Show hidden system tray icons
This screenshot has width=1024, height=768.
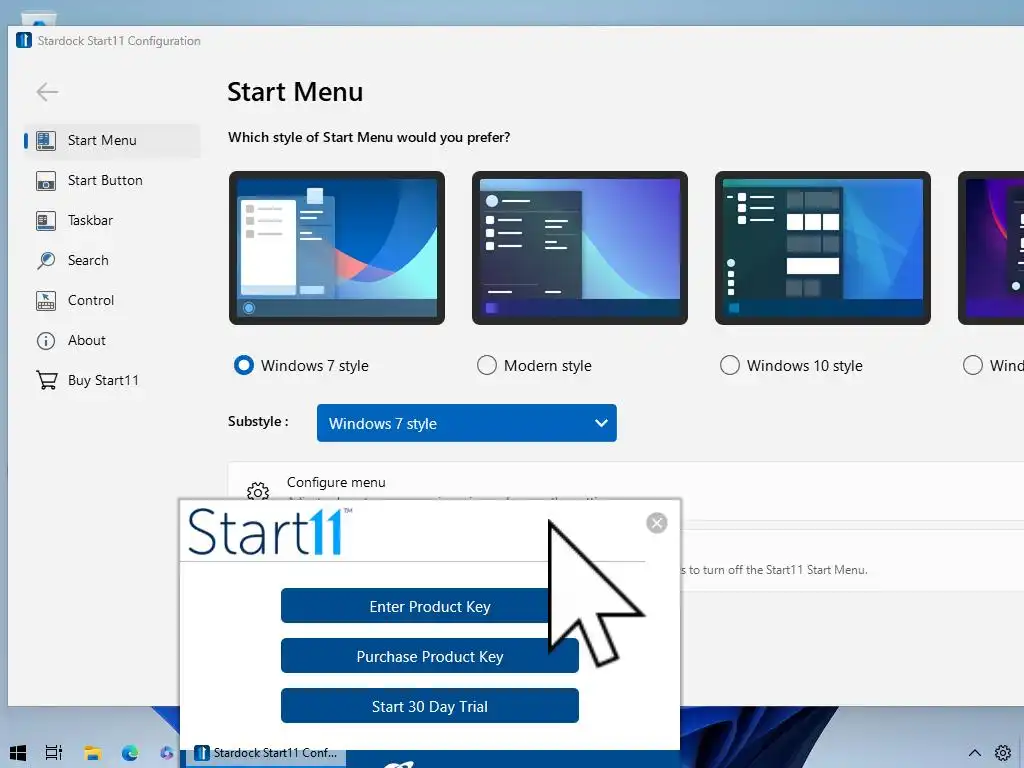pos(974,753)
